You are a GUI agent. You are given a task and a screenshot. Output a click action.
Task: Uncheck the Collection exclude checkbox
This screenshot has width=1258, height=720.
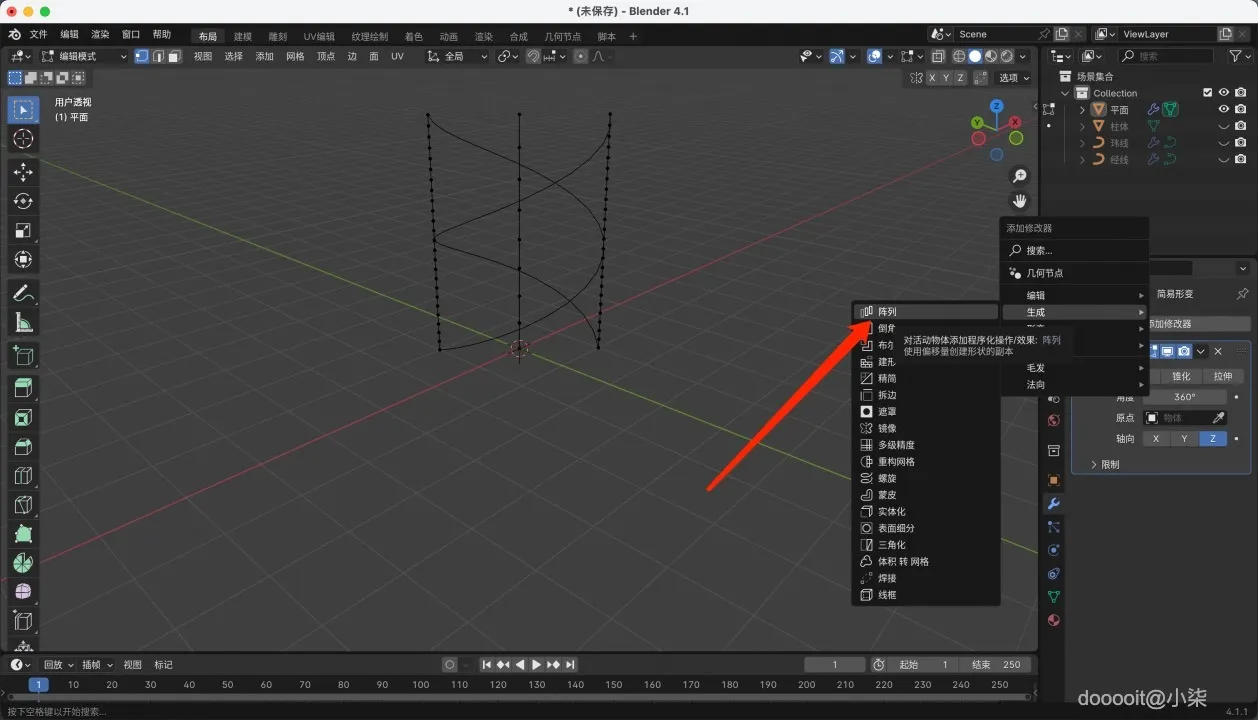tap(1207, 93)
